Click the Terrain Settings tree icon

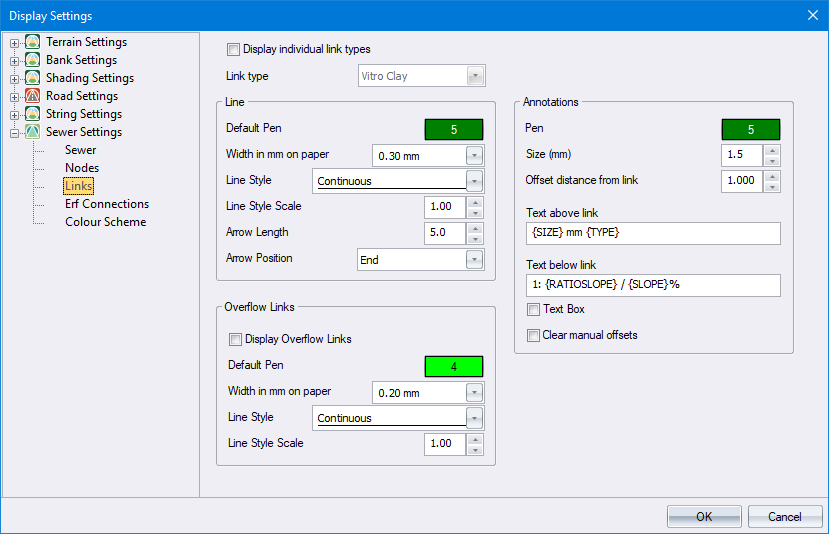pos(33,42)
